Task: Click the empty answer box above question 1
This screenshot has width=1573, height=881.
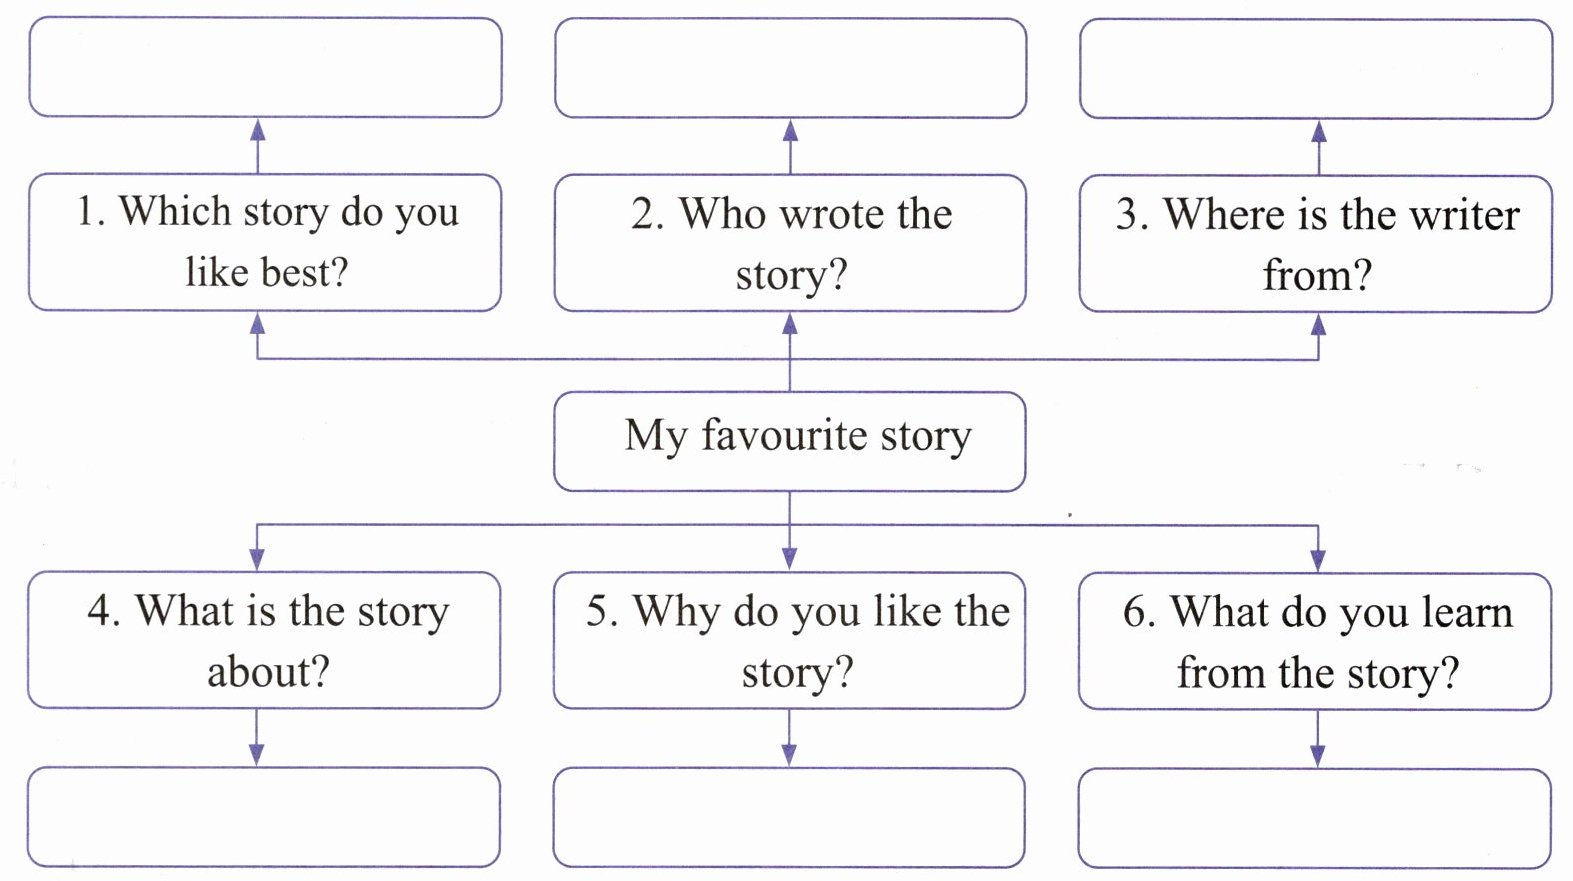Action: pos(265,67)
